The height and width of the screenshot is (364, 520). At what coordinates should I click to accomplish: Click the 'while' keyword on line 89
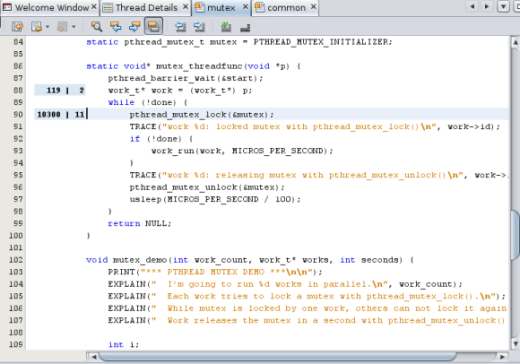[121, 102]
